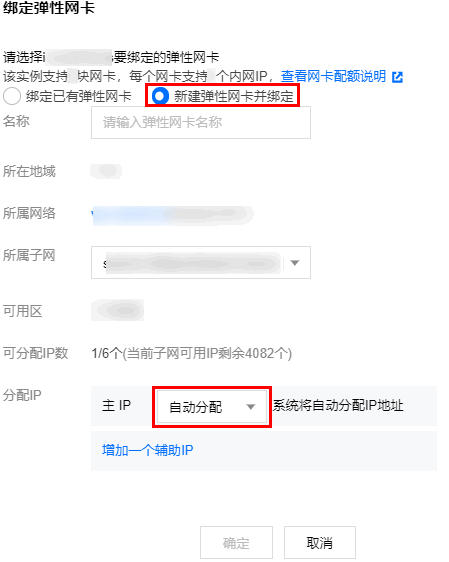Open the 主 IP 自动分配 dropdown

tap(212, 407)
